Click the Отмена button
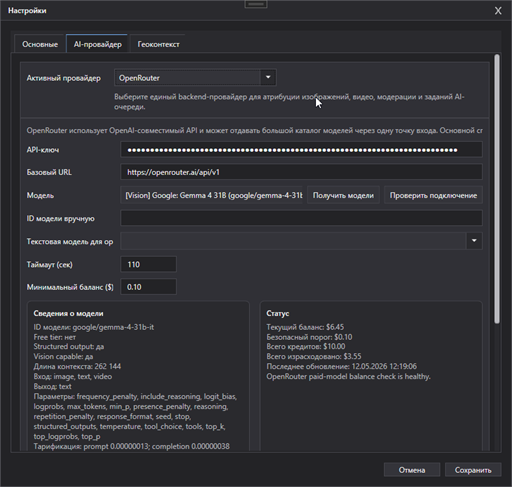Image resolution: width=512 pixels, height=487 pixels. pyautogui.click(x=412, y=470)
